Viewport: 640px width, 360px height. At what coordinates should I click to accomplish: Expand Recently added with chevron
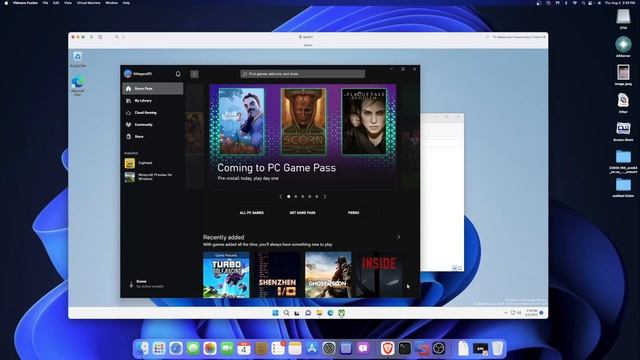[399, 237]
